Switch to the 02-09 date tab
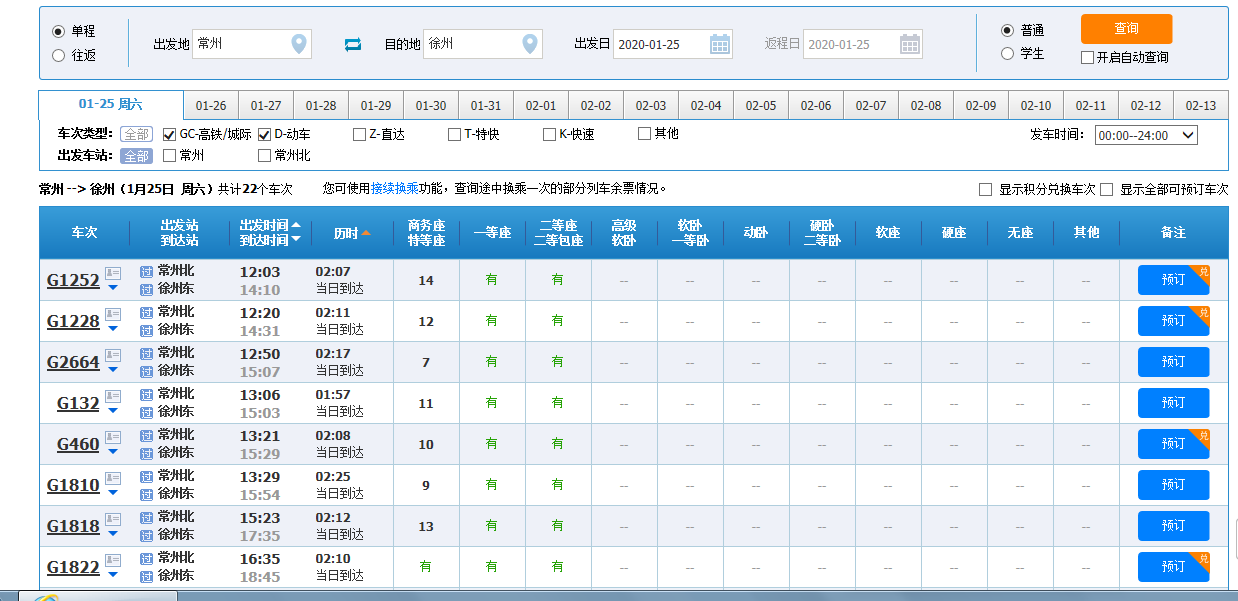 (x=981, y=106)
